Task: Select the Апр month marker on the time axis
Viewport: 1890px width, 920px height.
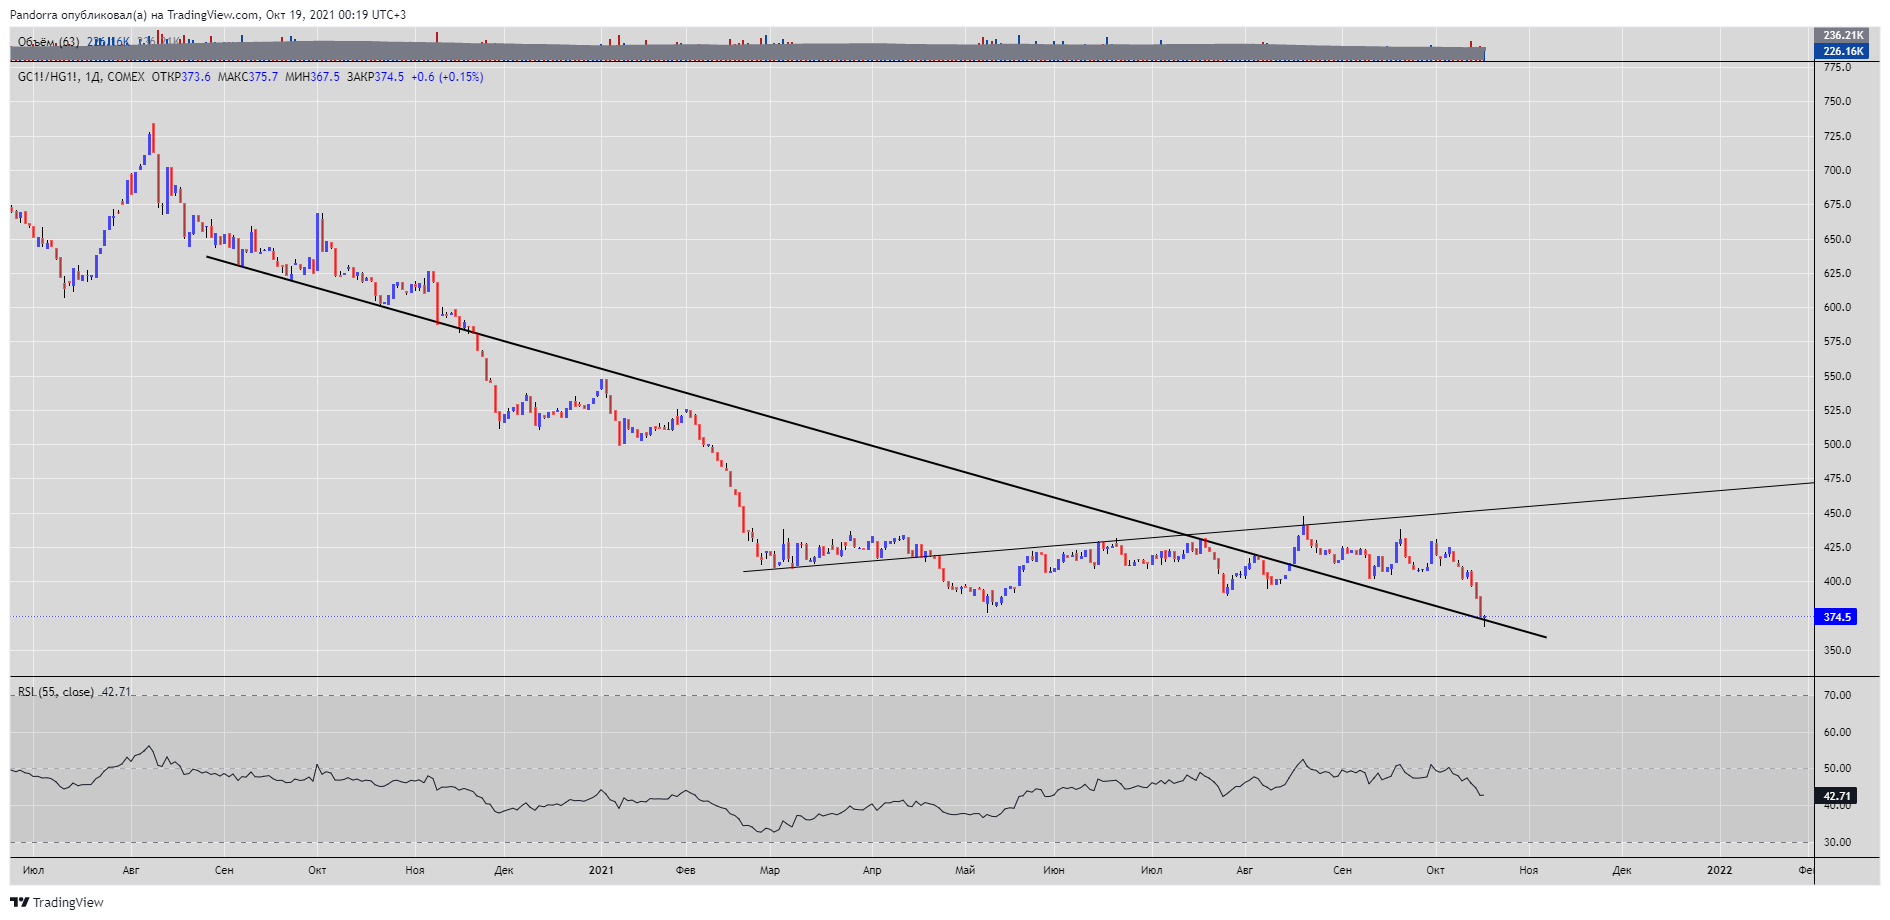Action: tap(872, 870)
